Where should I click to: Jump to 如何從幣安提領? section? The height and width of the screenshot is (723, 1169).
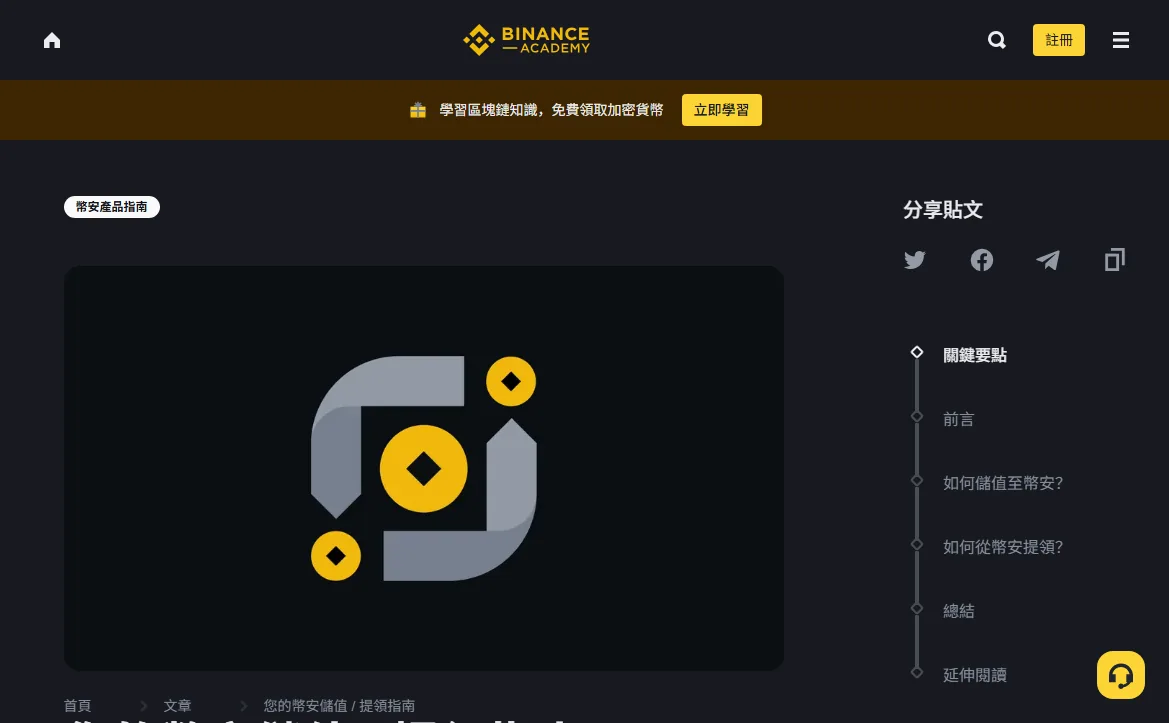1003,548
